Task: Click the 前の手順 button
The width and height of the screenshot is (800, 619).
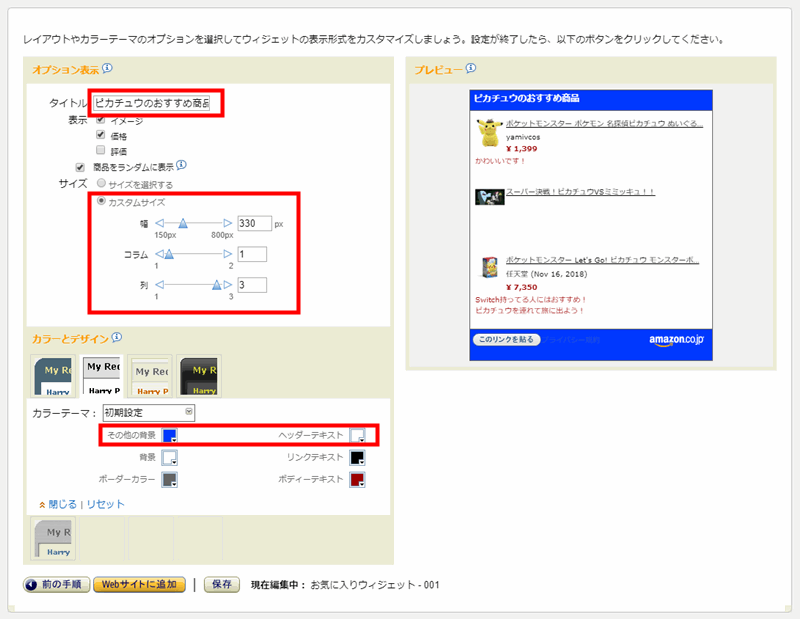Action: 57,584
